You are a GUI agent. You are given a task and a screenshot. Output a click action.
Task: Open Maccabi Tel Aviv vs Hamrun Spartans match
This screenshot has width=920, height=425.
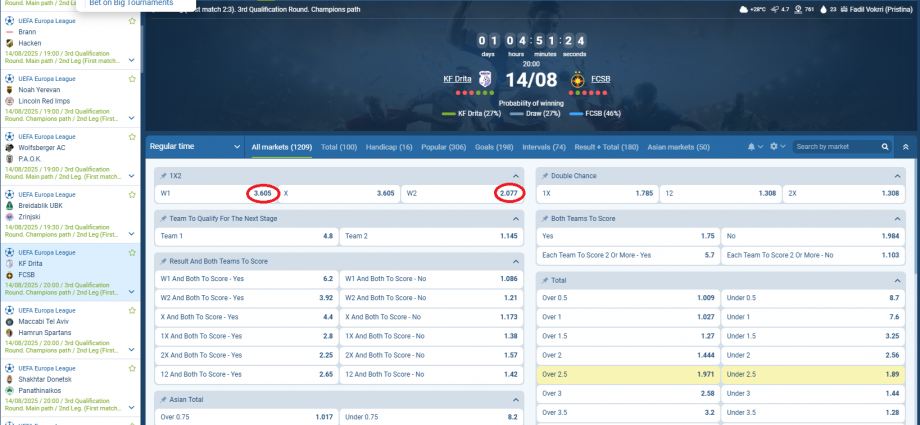(x=70, y=330)
